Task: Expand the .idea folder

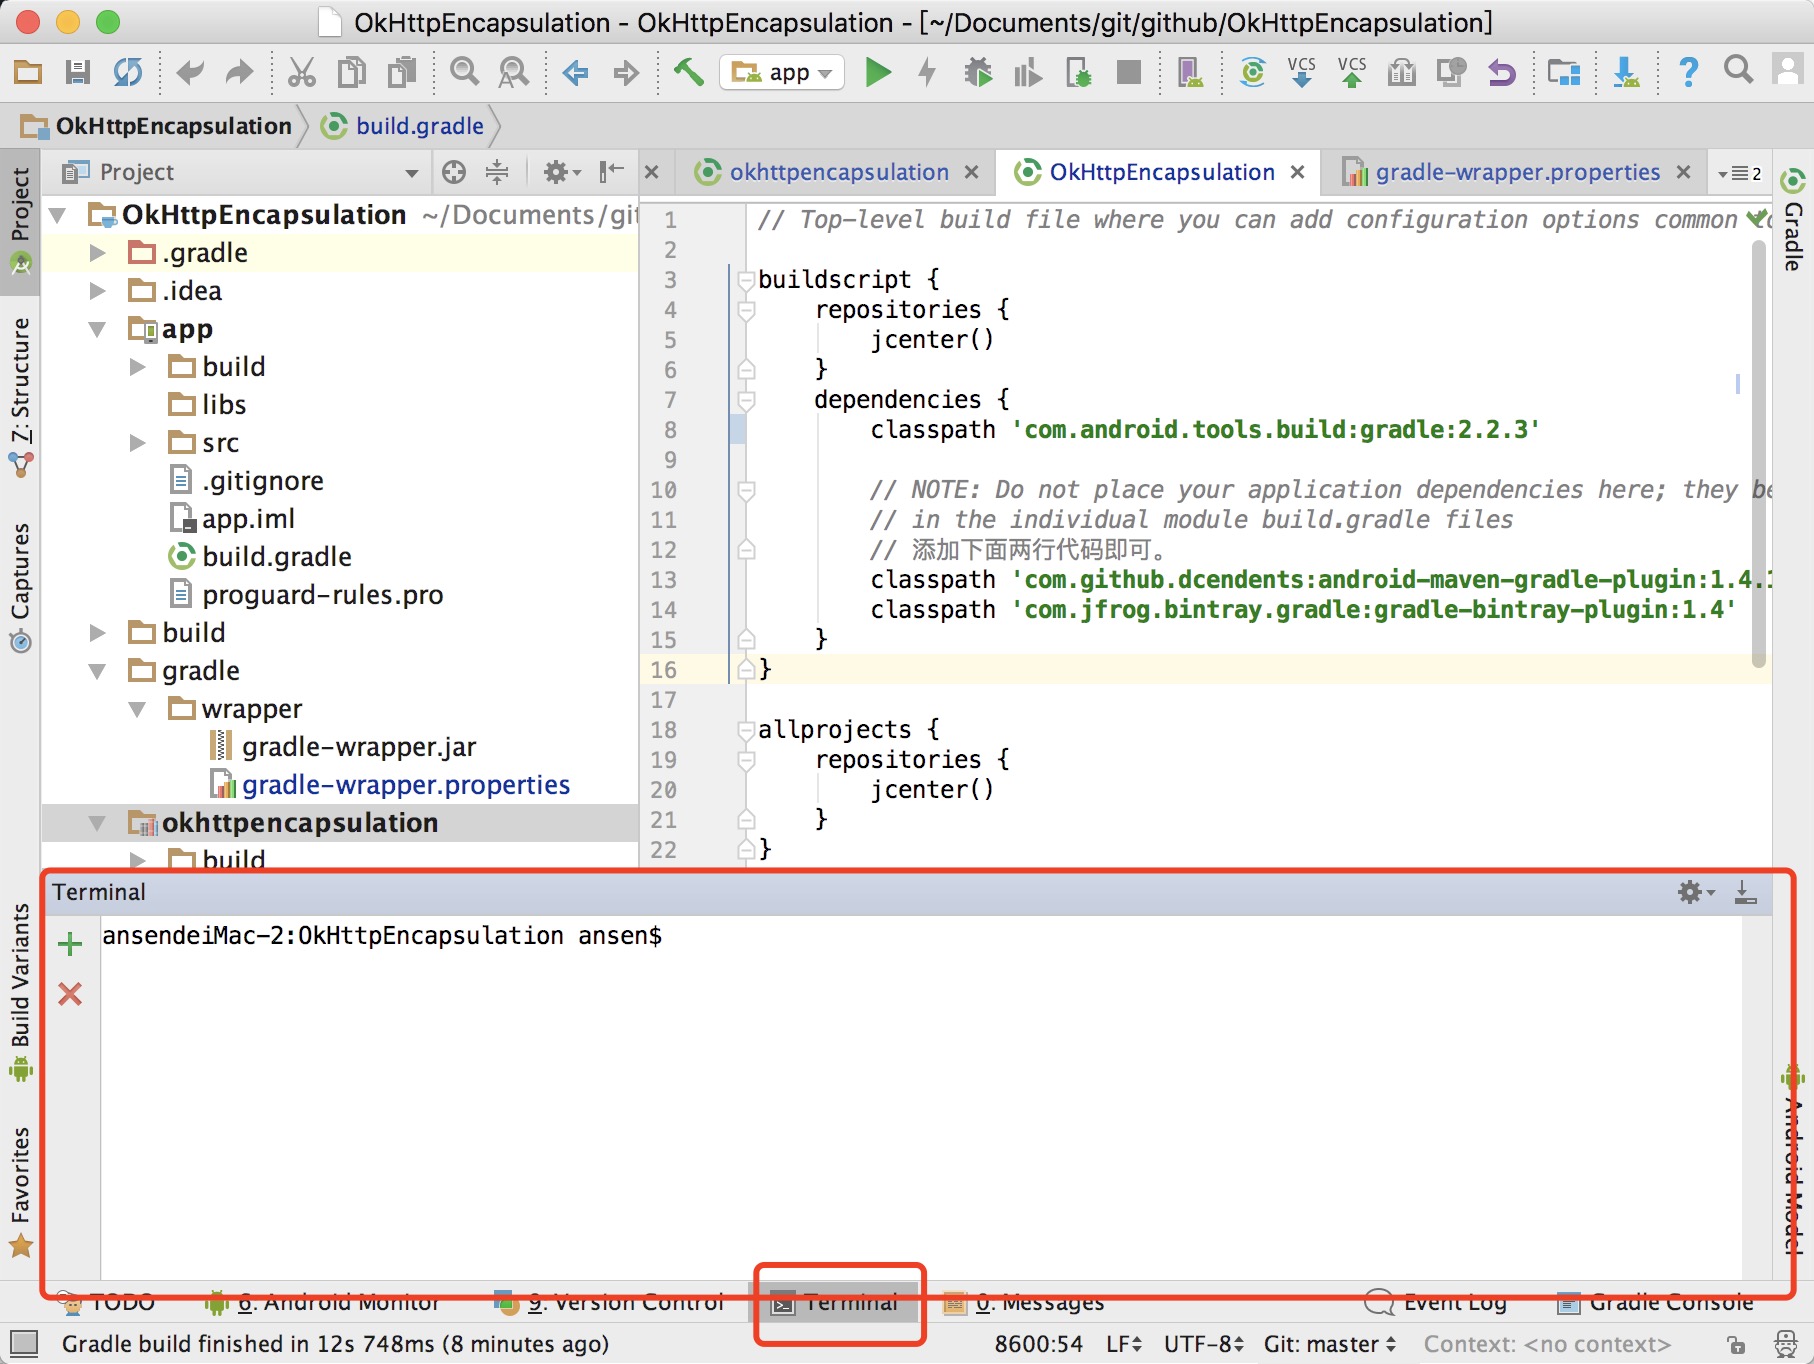Action: tap(97, 291)
